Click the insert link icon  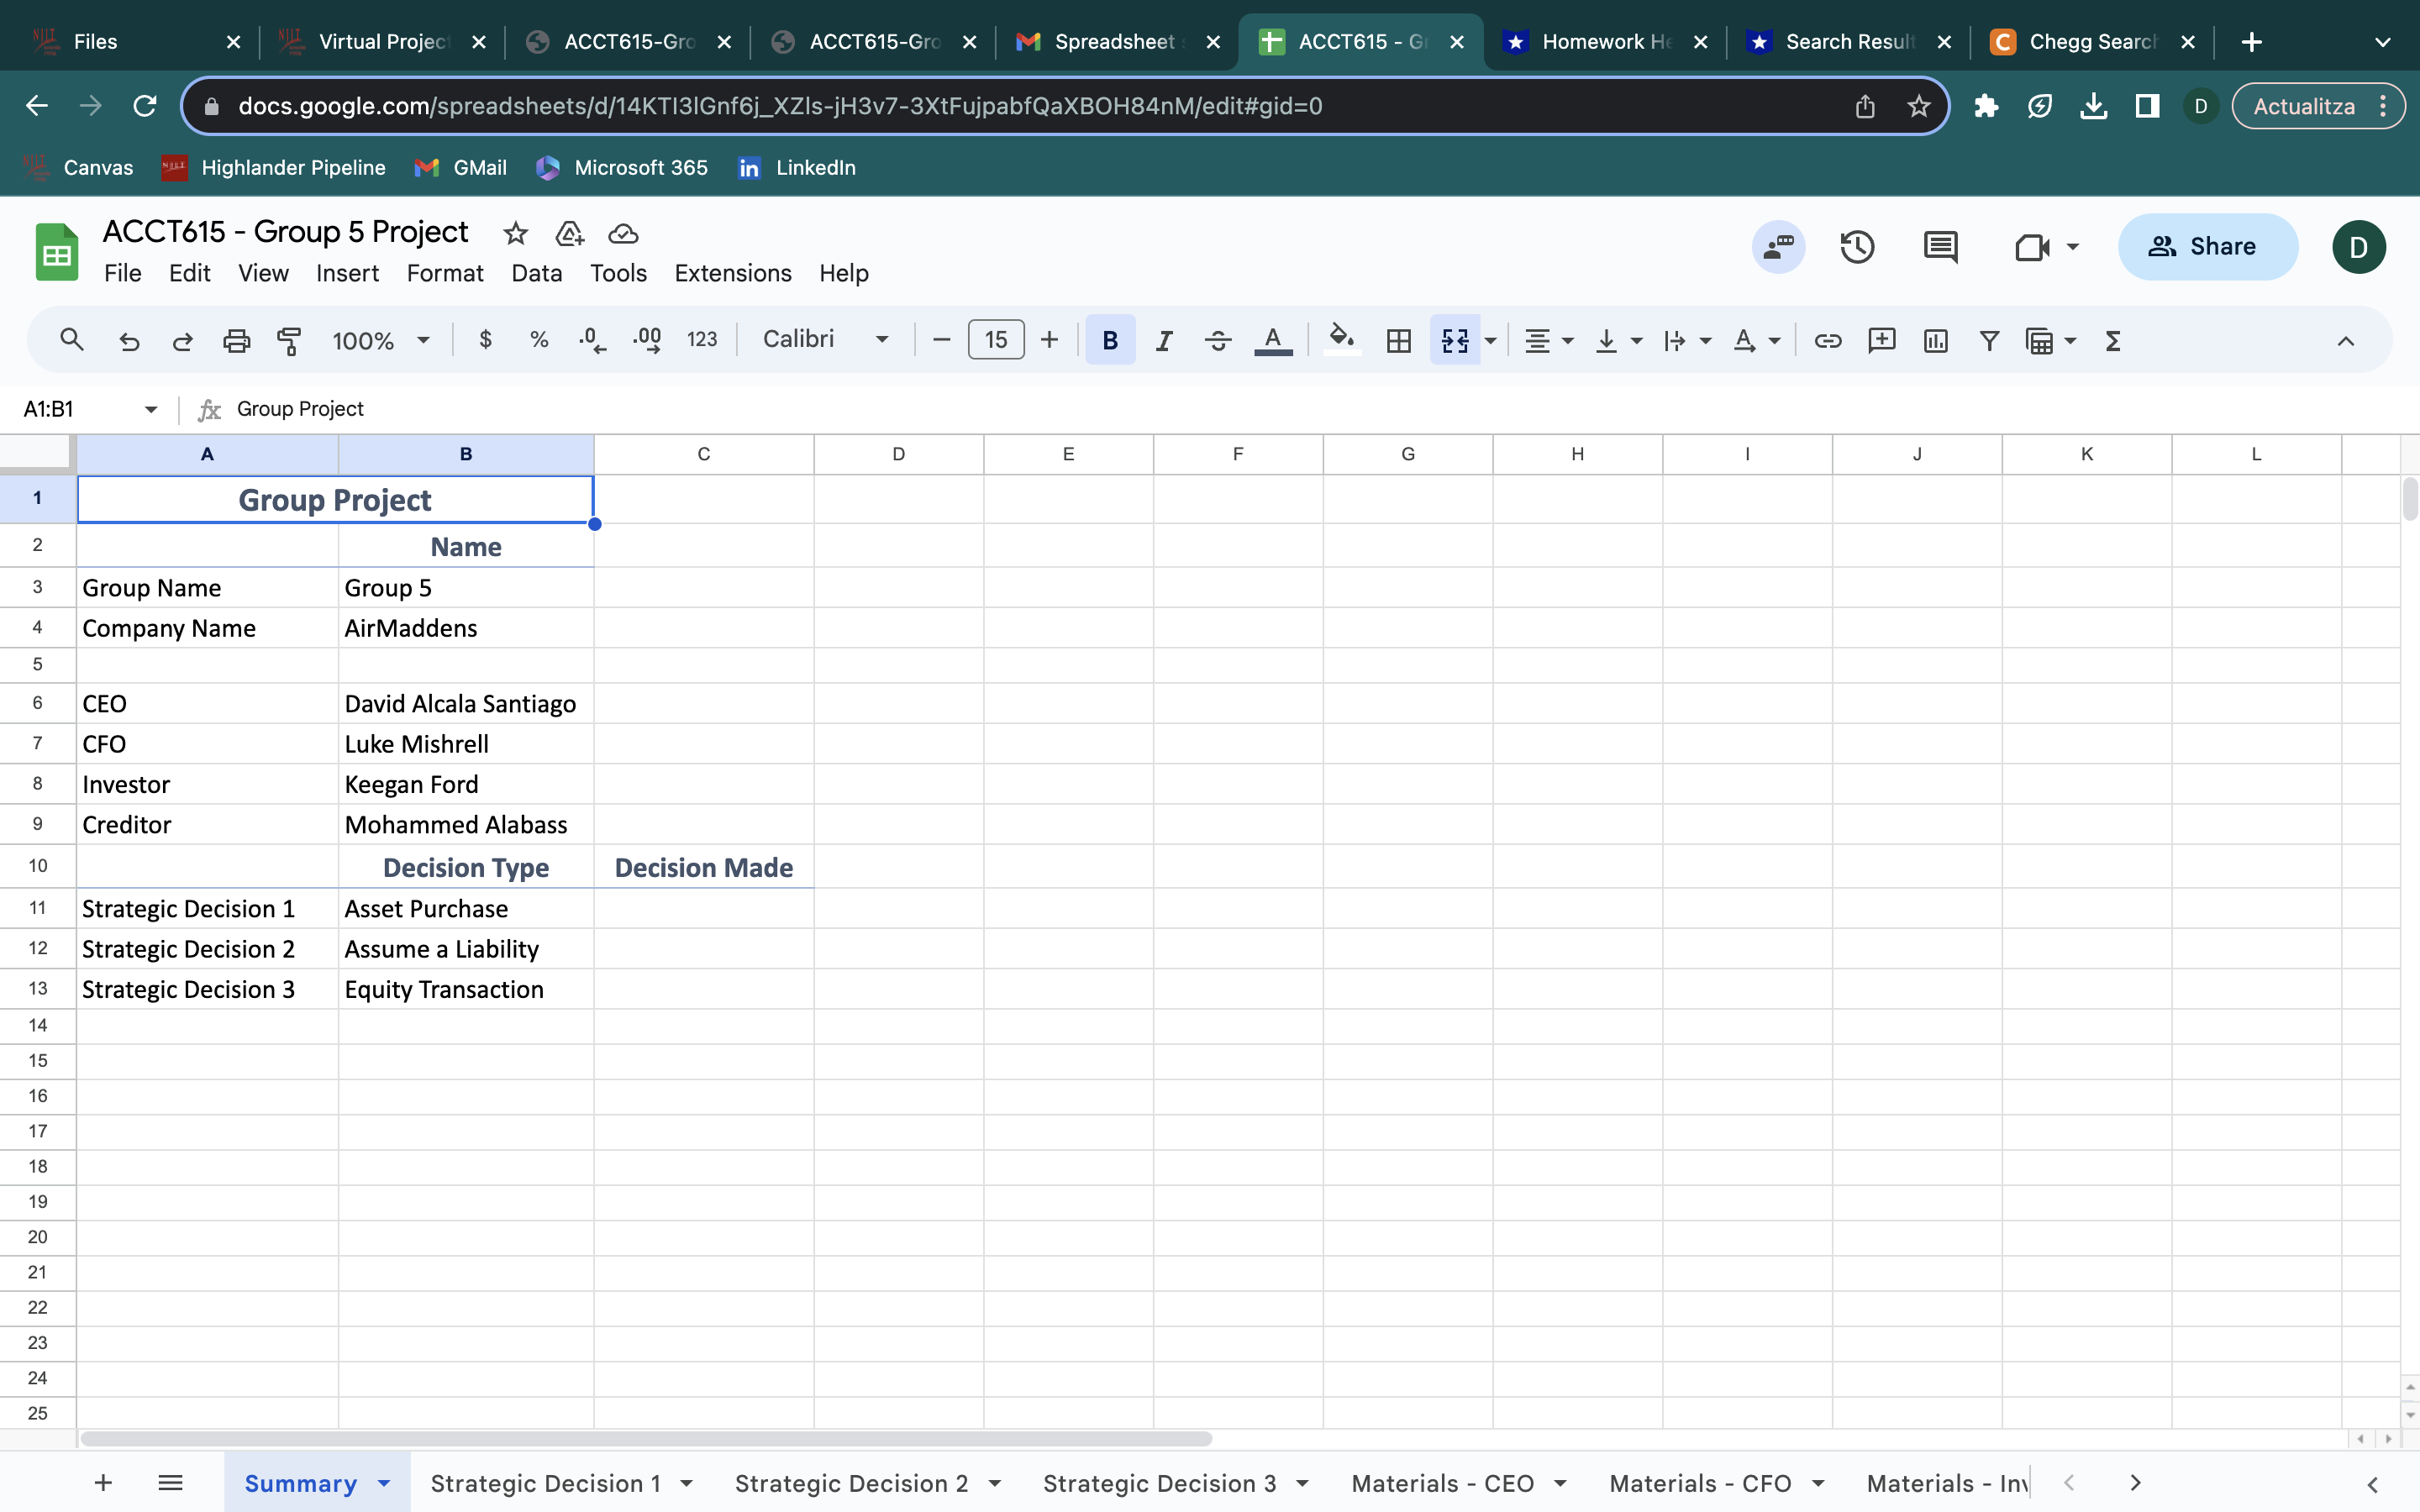[1827, 341]
